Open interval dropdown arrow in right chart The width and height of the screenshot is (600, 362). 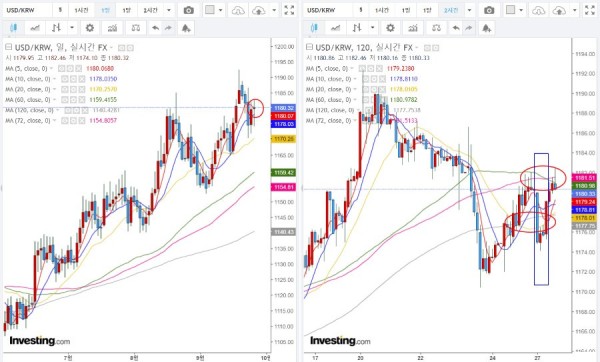(470, 10)
